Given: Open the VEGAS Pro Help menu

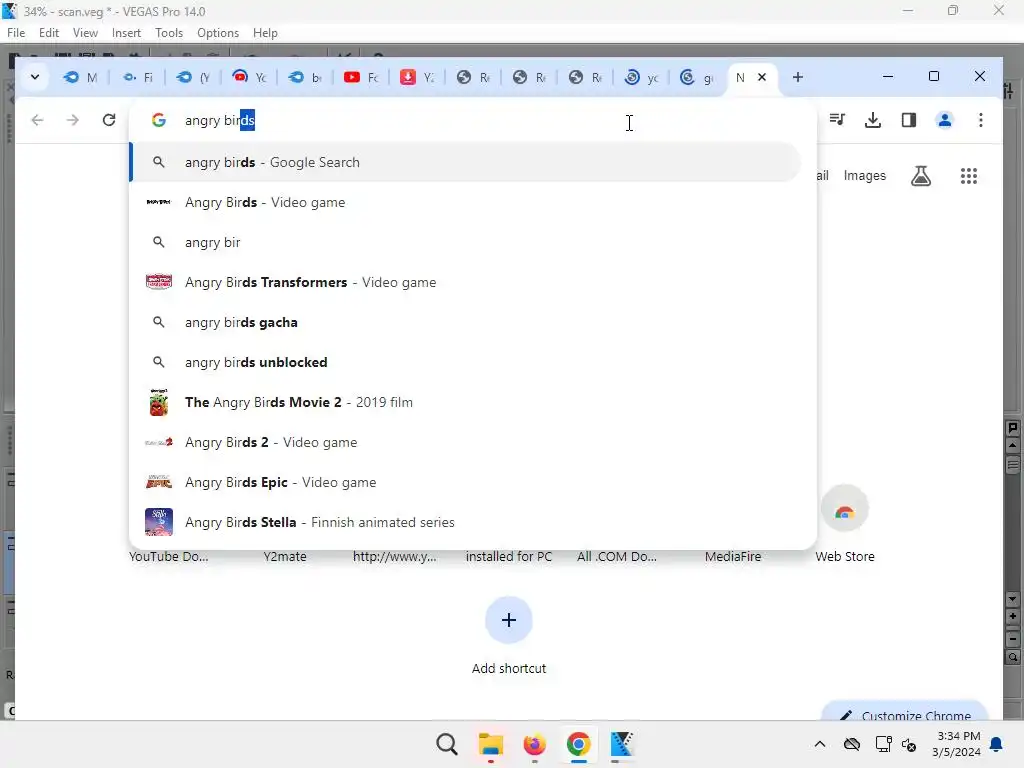Looking at the screenshot, I should [264, 33].
